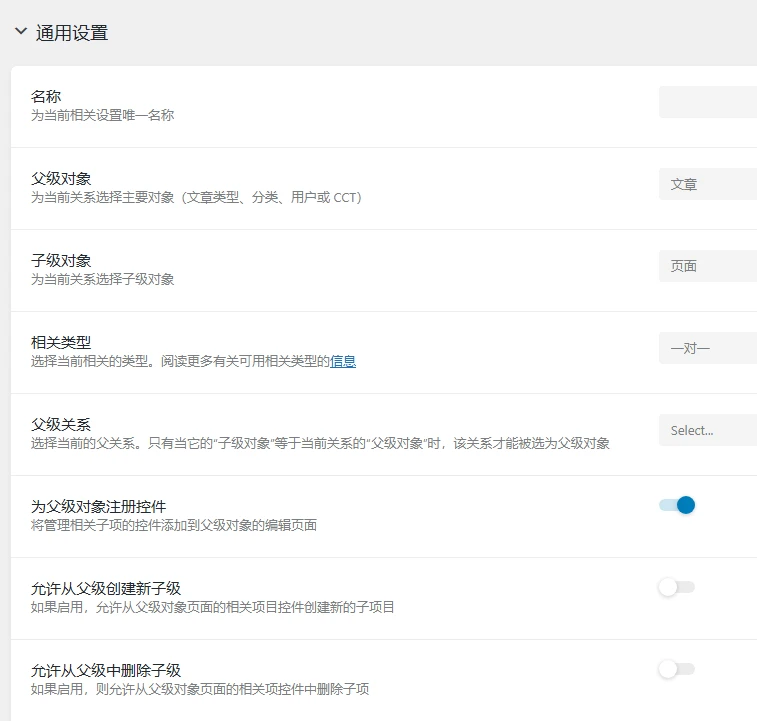The height and width of the screenshot is (721, 757).
Task: Click description 将管理相关子项的控件添加到父级对象的编辑页面
Action: click(174, 525)
